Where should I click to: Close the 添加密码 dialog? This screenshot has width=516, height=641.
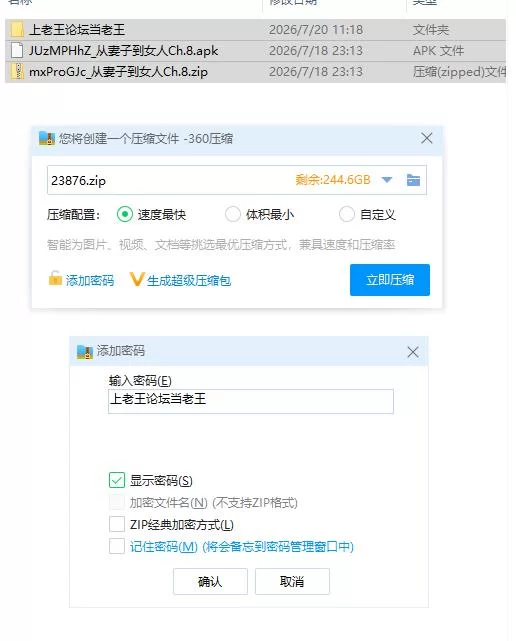click(x=413, y=352)
